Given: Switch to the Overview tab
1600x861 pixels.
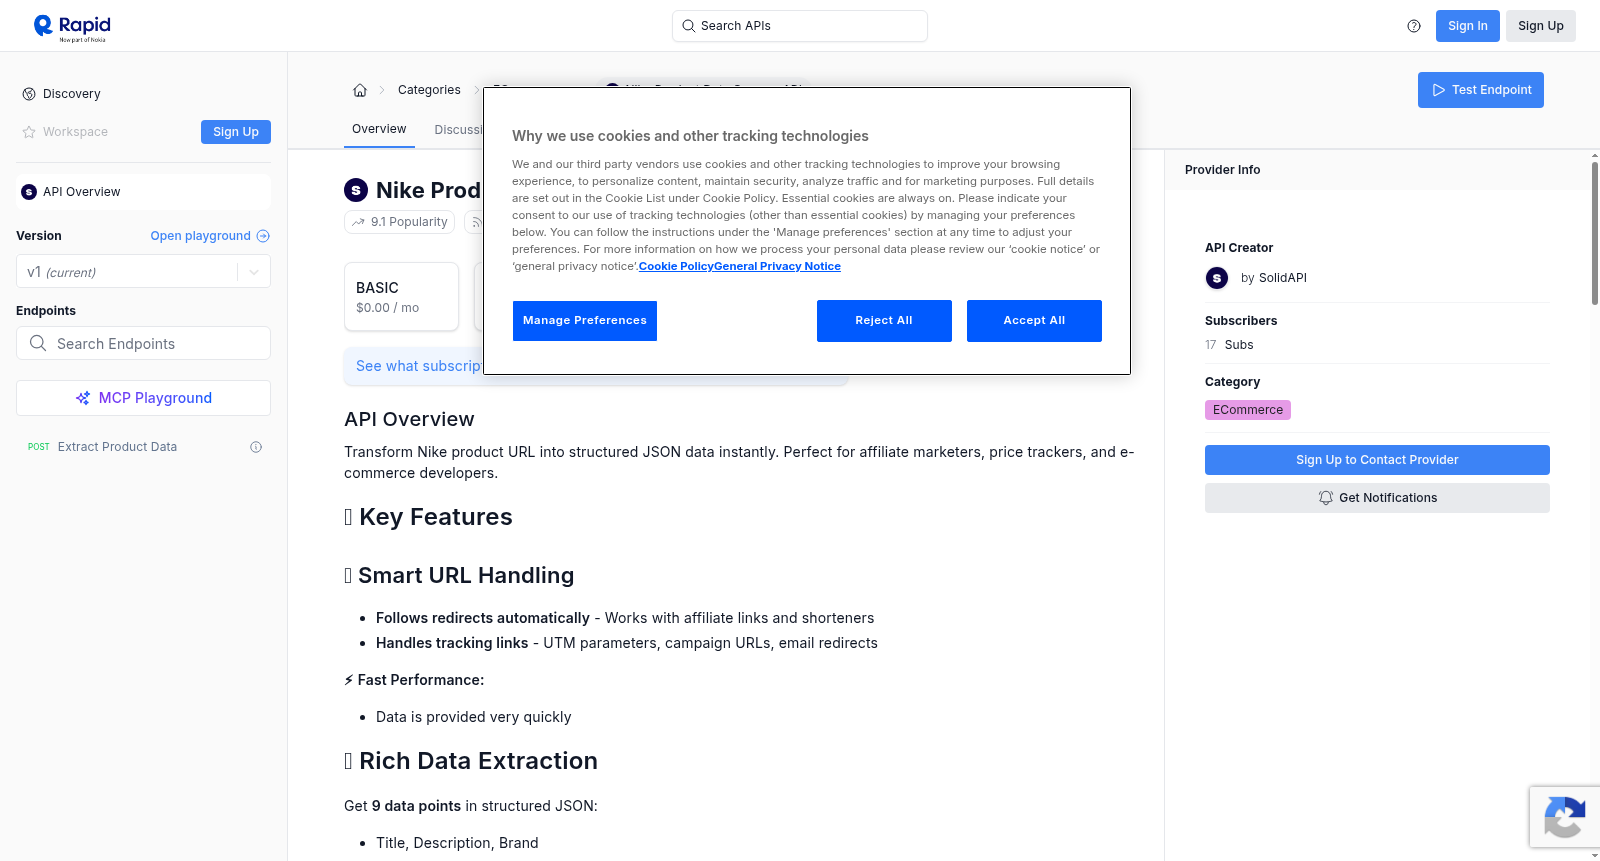Looking at the screenshot, I should pyautogui.click(x=379, y=129).
